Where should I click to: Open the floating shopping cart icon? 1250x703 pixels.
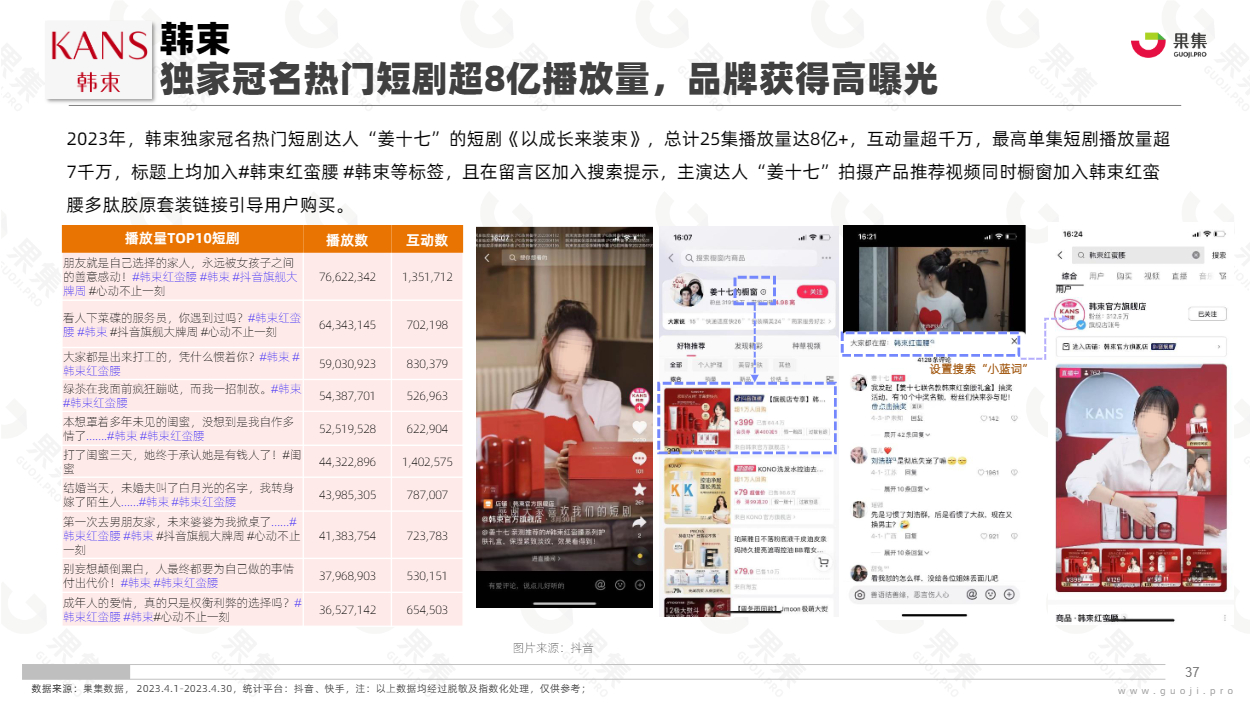[823, 563]
